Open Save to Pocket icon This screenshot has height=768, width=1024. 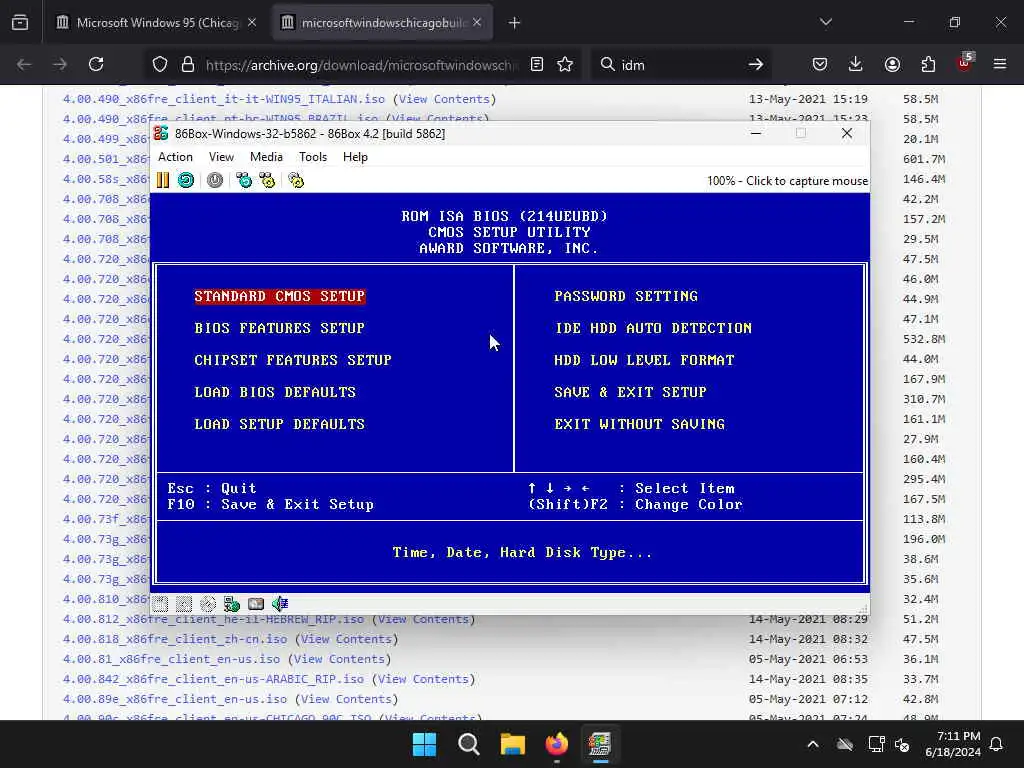[820, 64]
